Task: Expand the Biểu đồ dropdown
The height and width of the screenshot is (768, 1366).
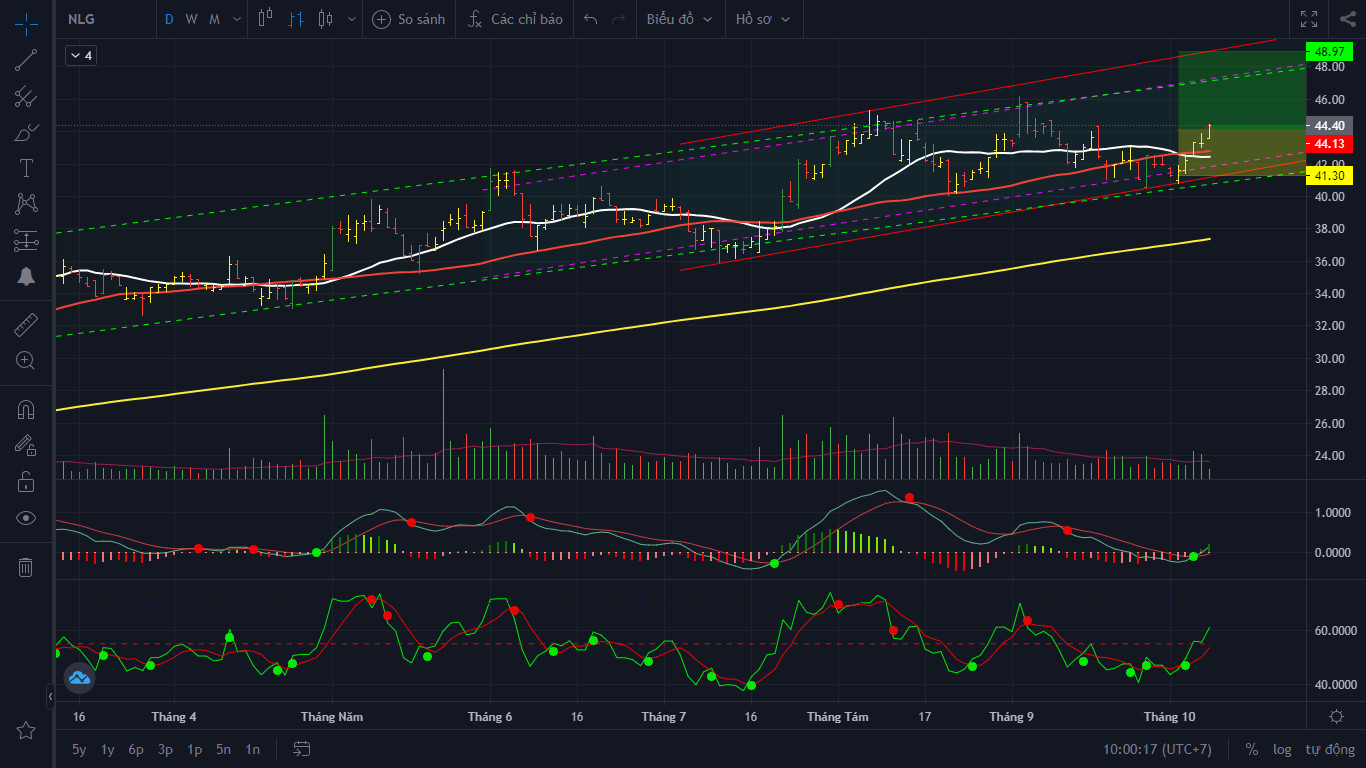Action: click(680, 19)
